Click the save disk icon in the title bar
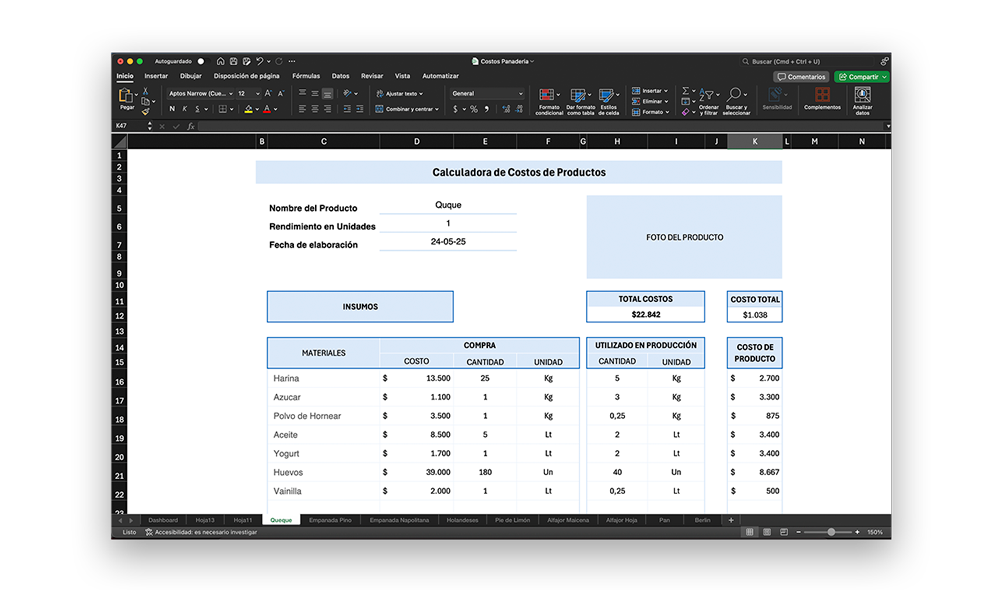The image size is (1000, 590). (233, 61)
